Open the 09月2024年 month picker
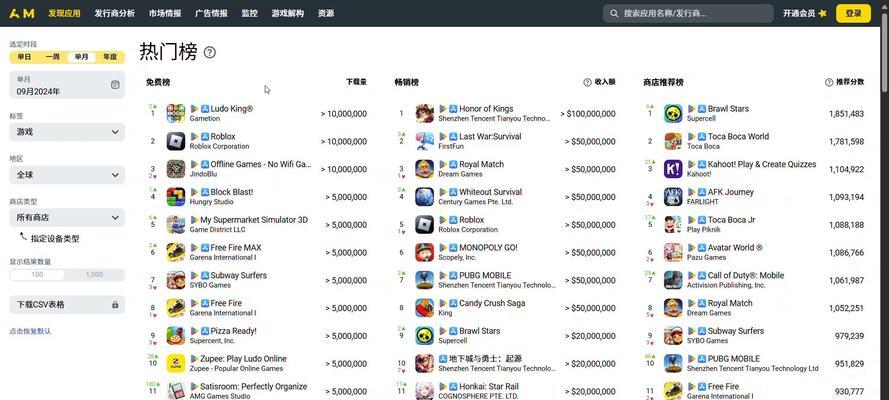 pos(67,85)
